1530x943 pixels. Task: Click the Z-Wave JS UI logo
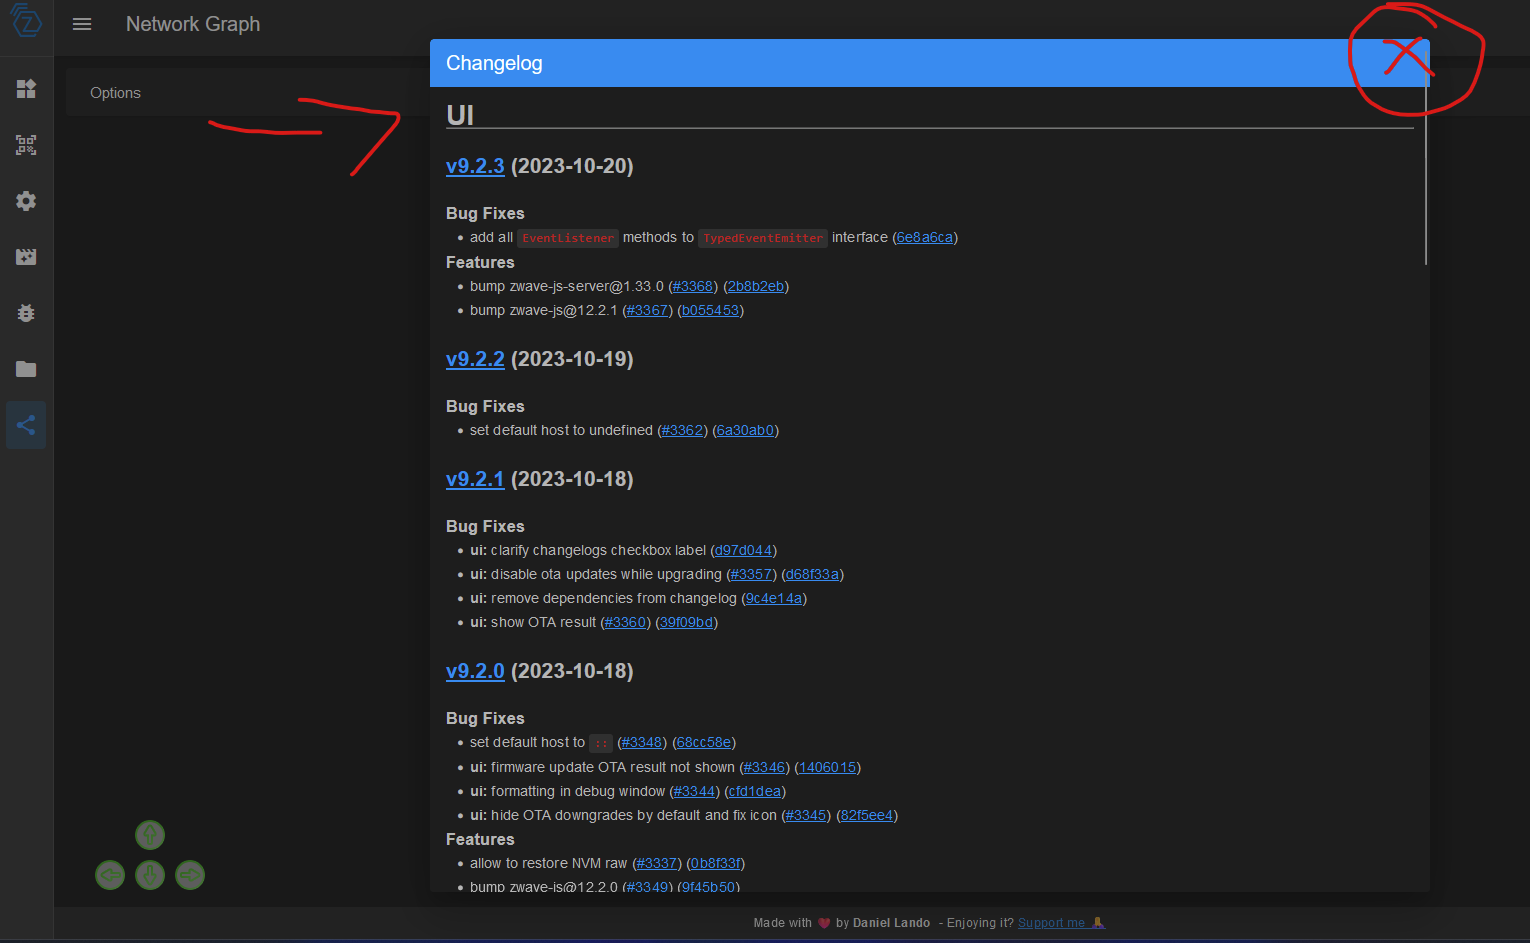click(25, 24)
